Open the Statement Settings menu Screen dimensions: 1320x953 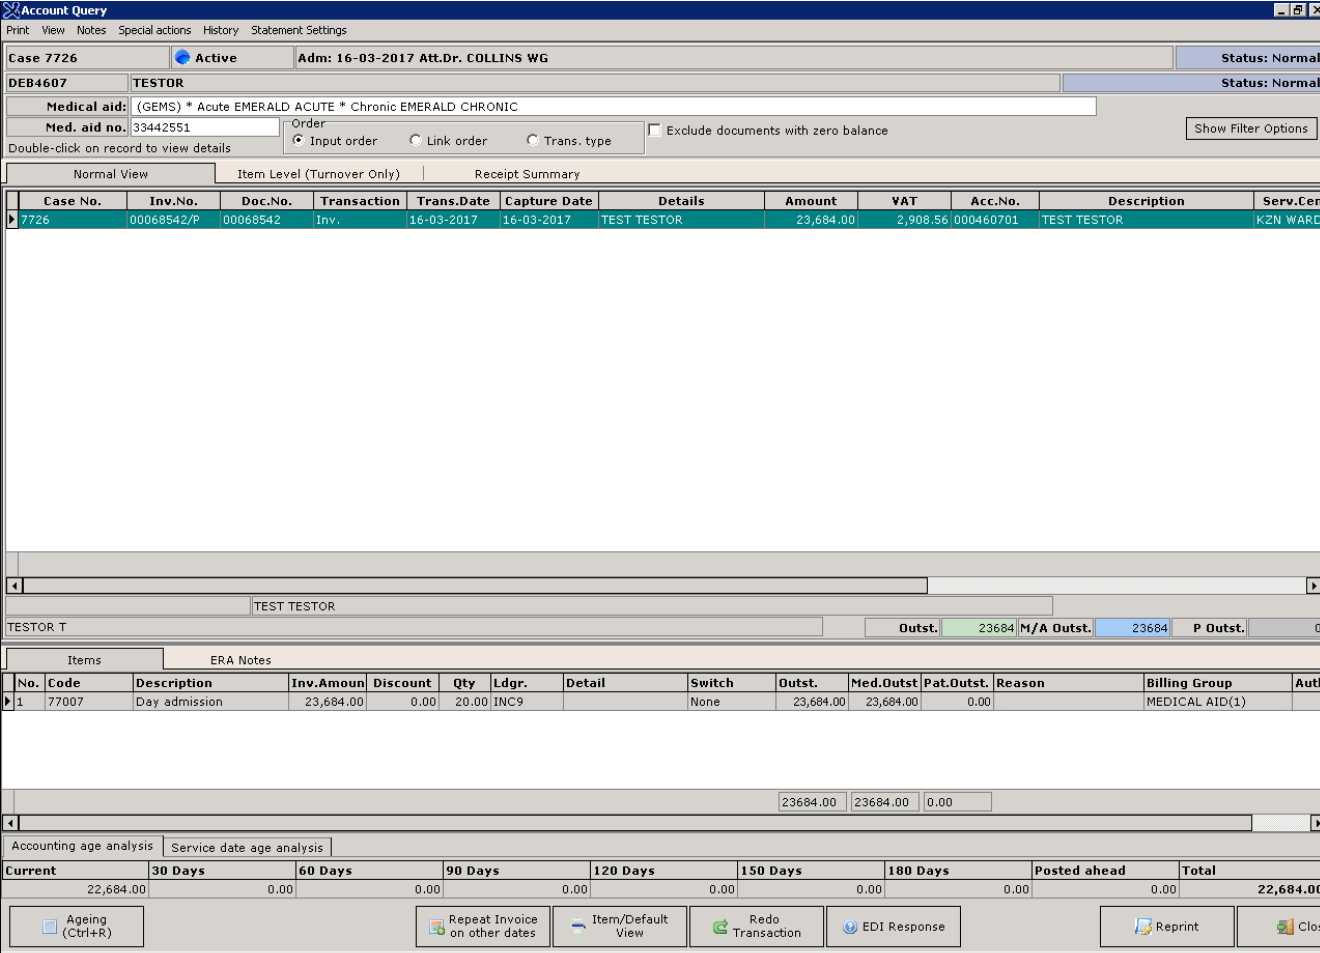(x=298, y=30)
